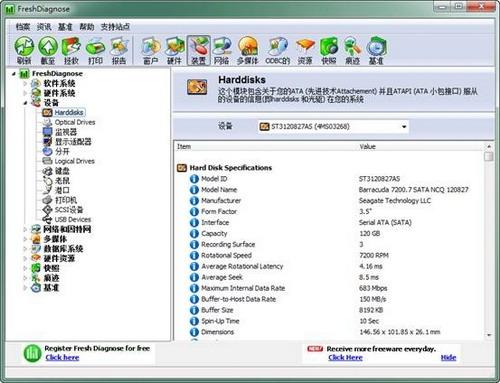Click the green up-arrow toolbar icon
This screenshot has width=500, height=383.
[48, 50]
